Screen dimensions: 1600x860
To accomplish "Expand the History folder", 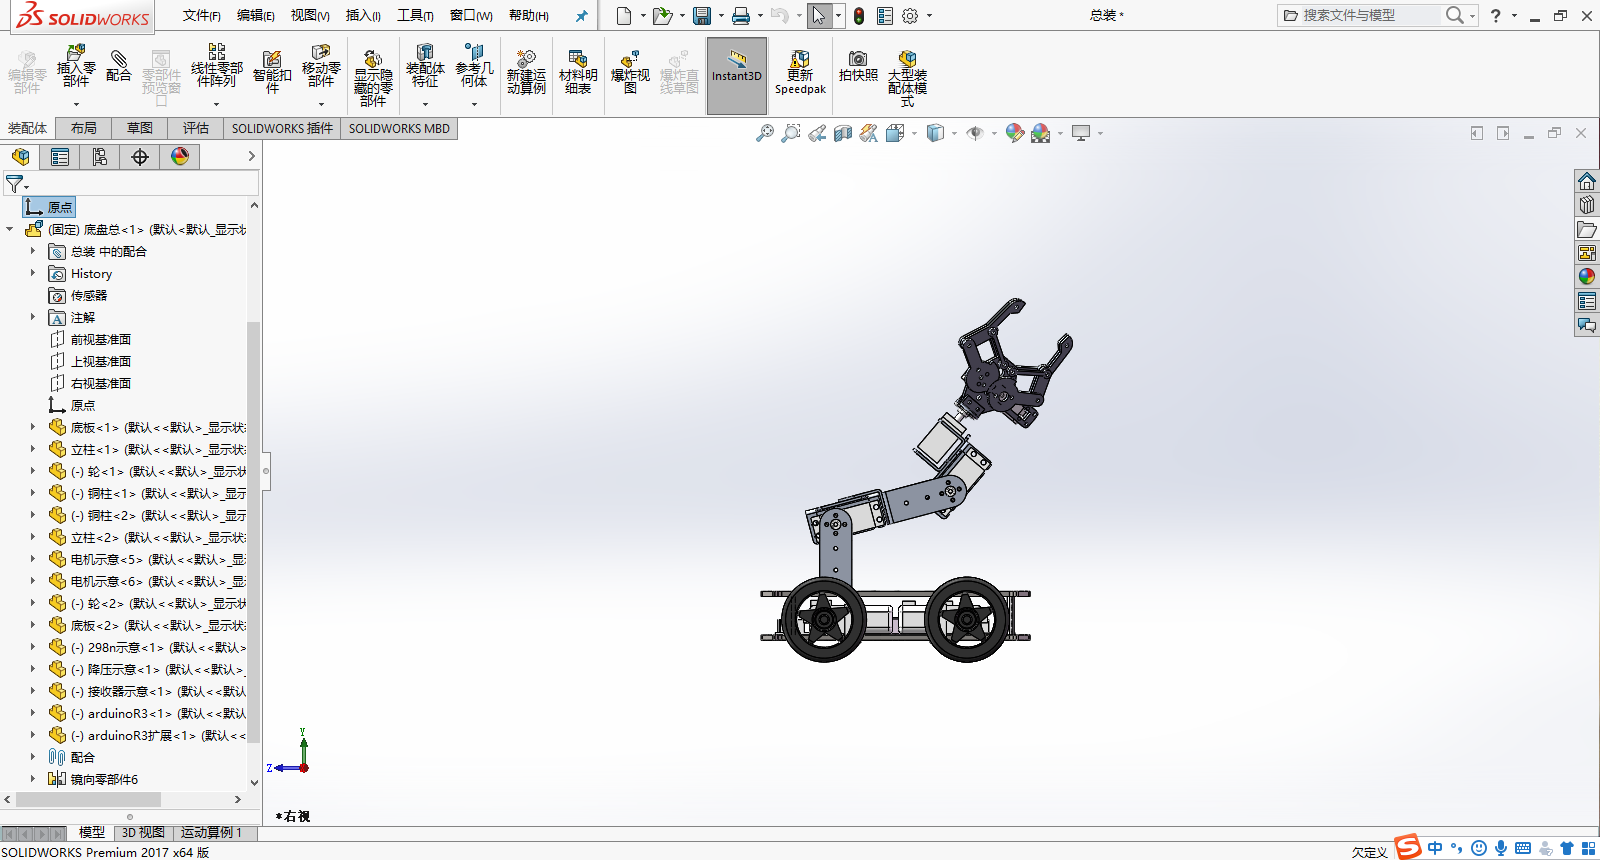I will pyautogui.click(x=32, y=273).
